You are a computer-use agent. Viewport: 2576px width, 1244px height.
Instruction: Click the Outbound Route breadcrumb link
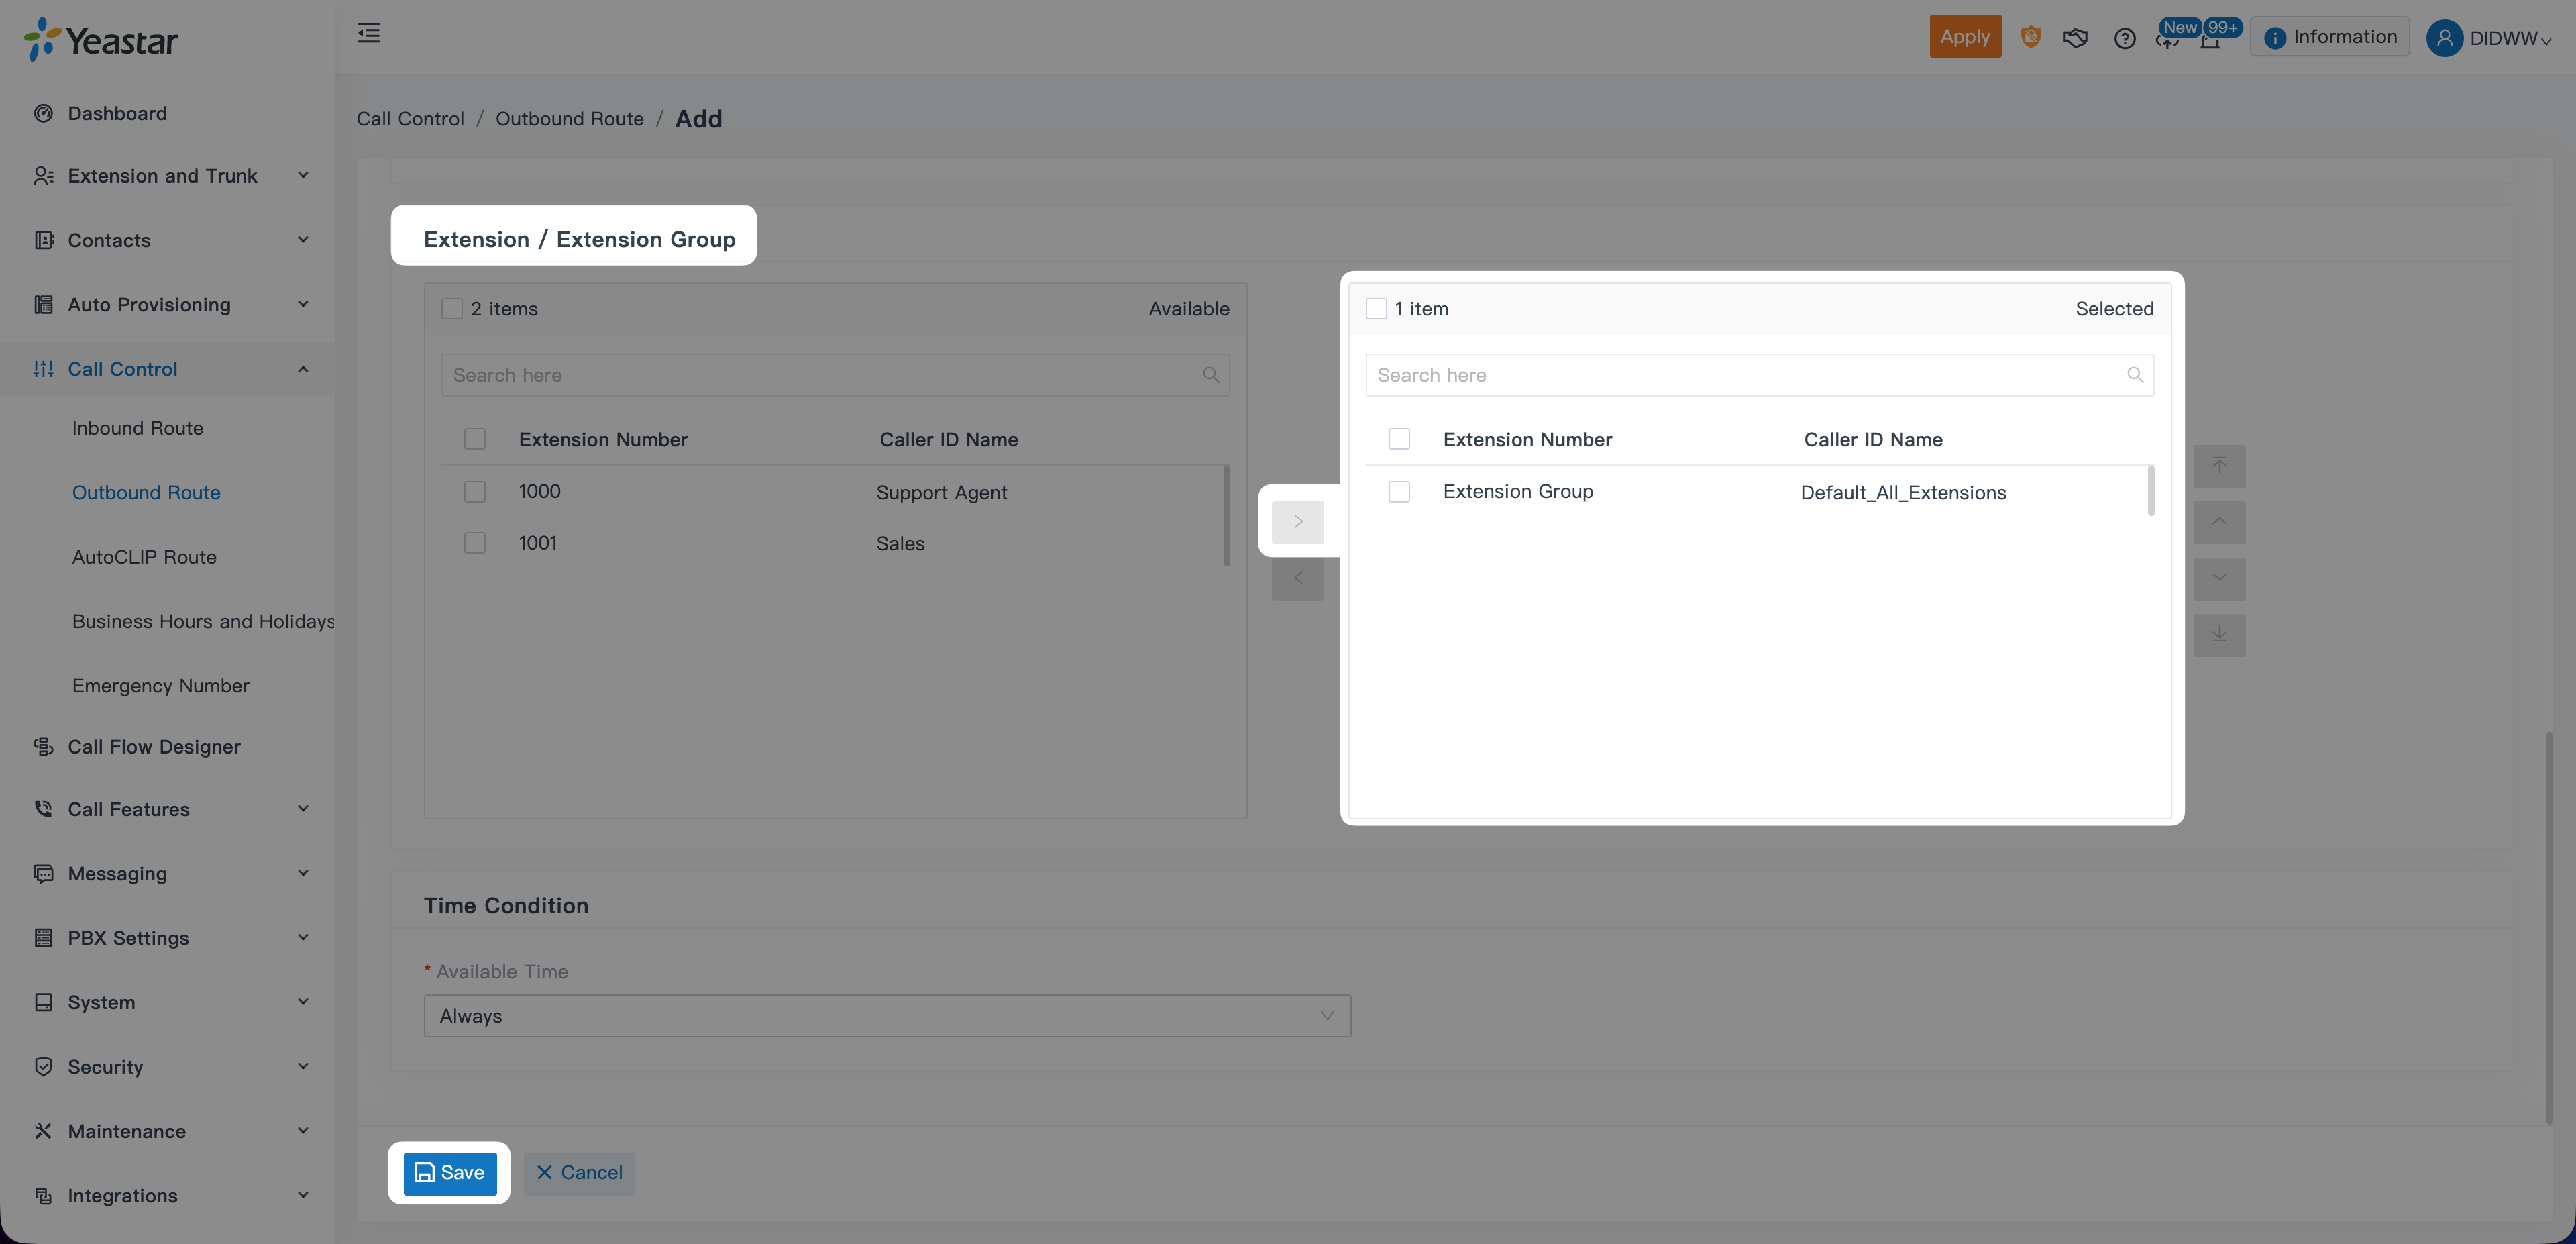(569, 119)
